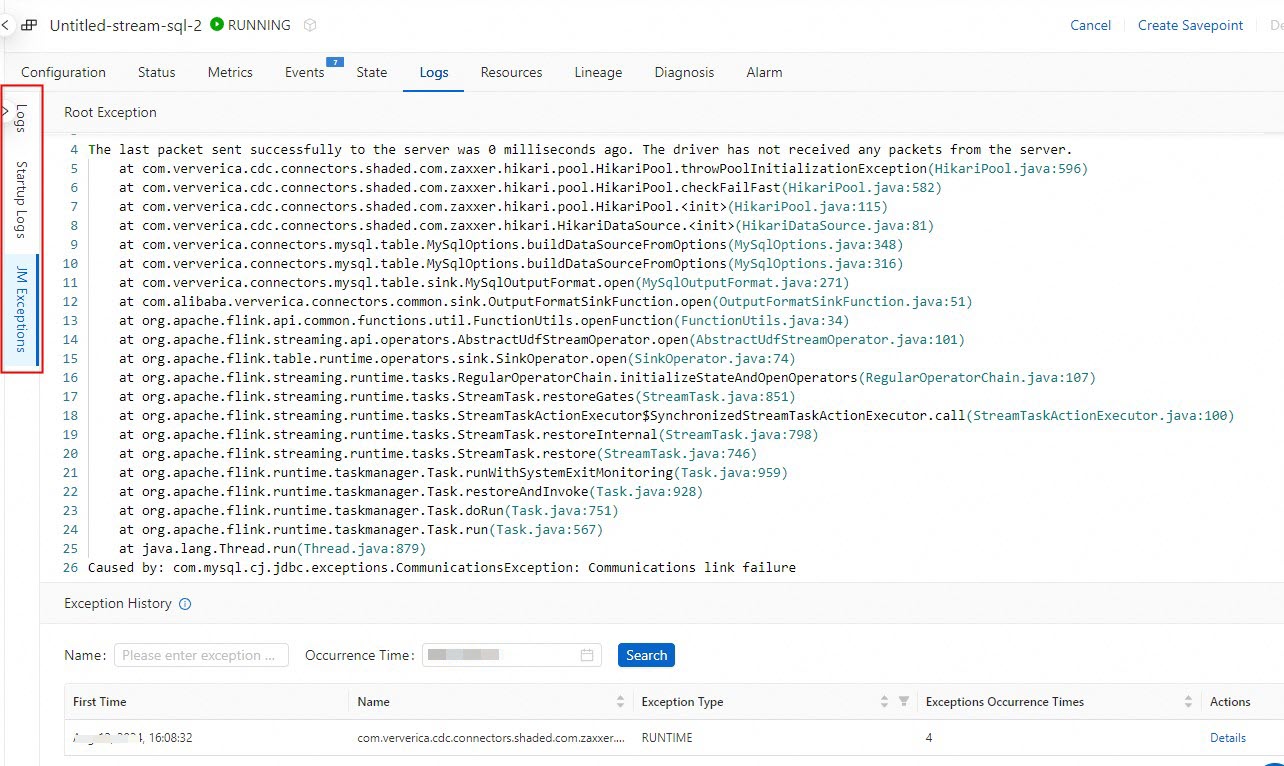The image size is (1284, 766).
Task: Click the Task.java:928 reference
Action: click(645, 492)
